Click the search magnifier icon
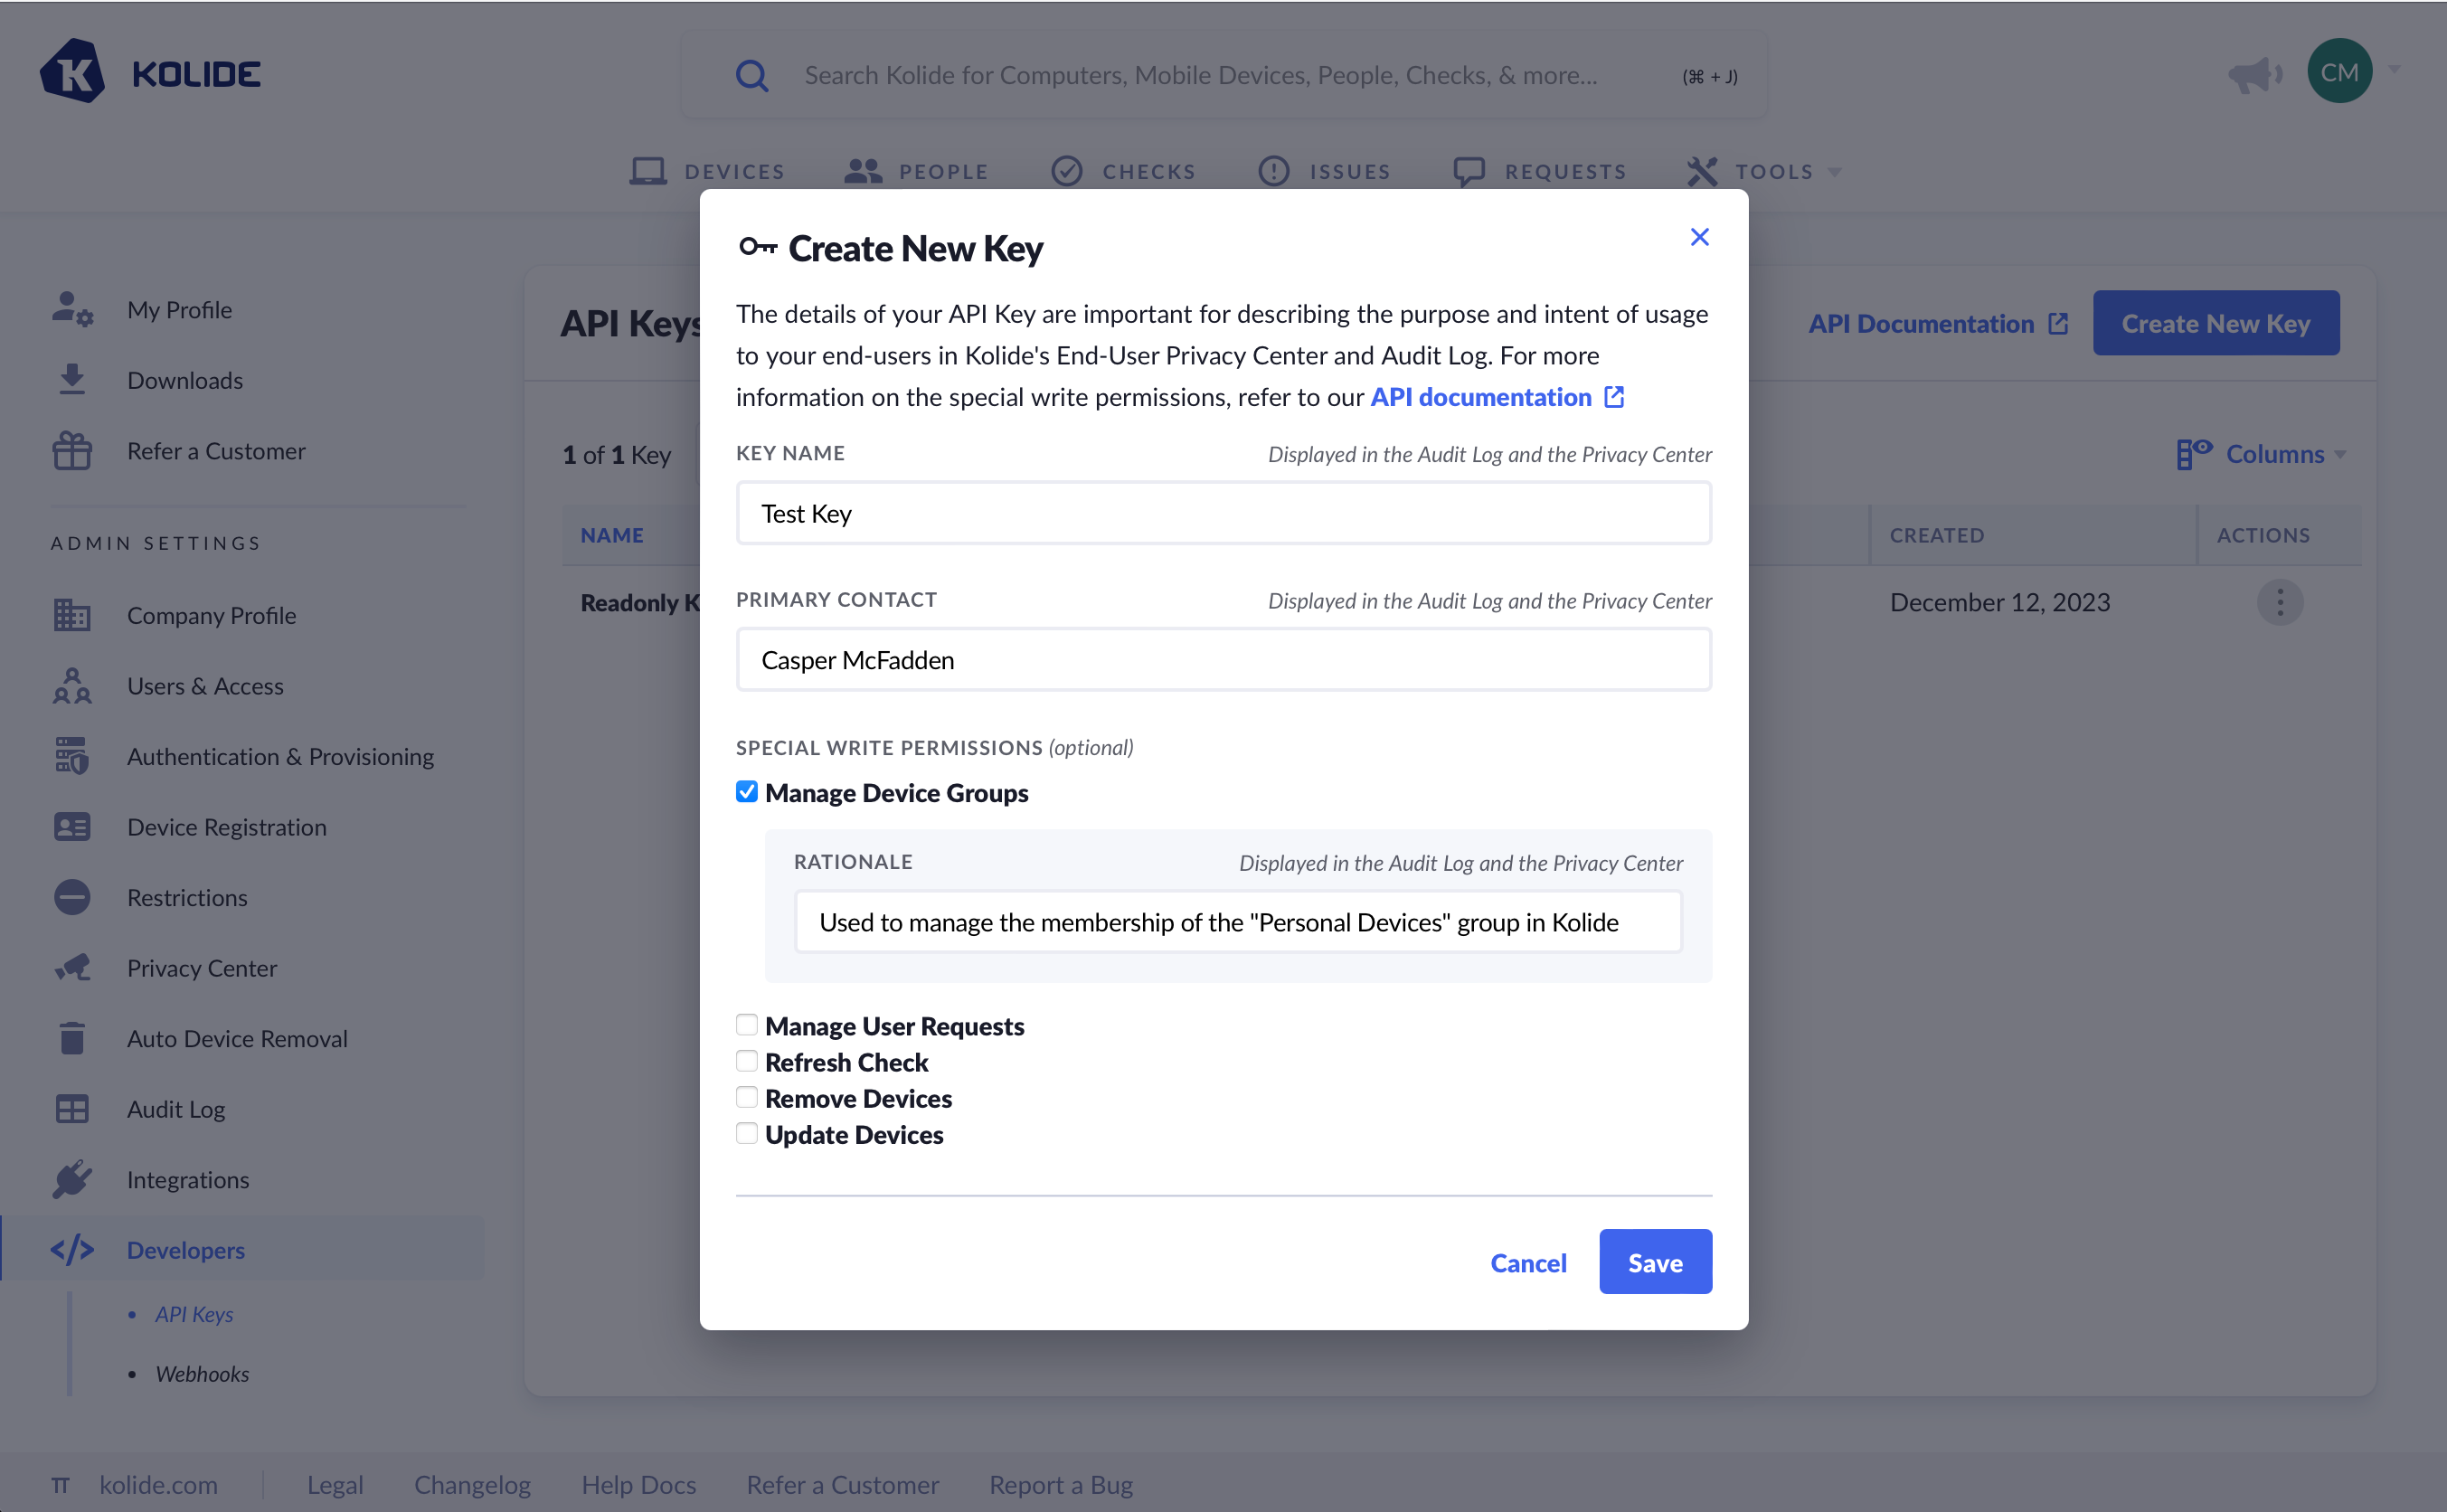Image resolution: width=2447 pixels, height=1512 pixels. (752, 76)
